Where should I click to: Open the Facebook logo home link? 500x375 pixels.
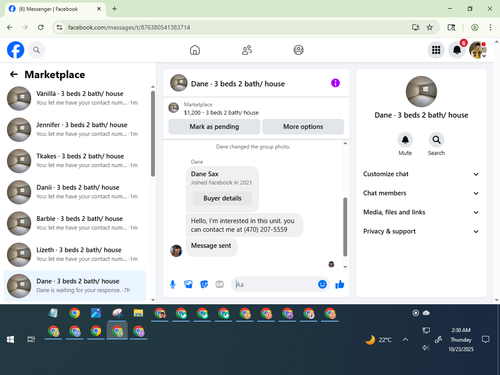tap(16, 50)
